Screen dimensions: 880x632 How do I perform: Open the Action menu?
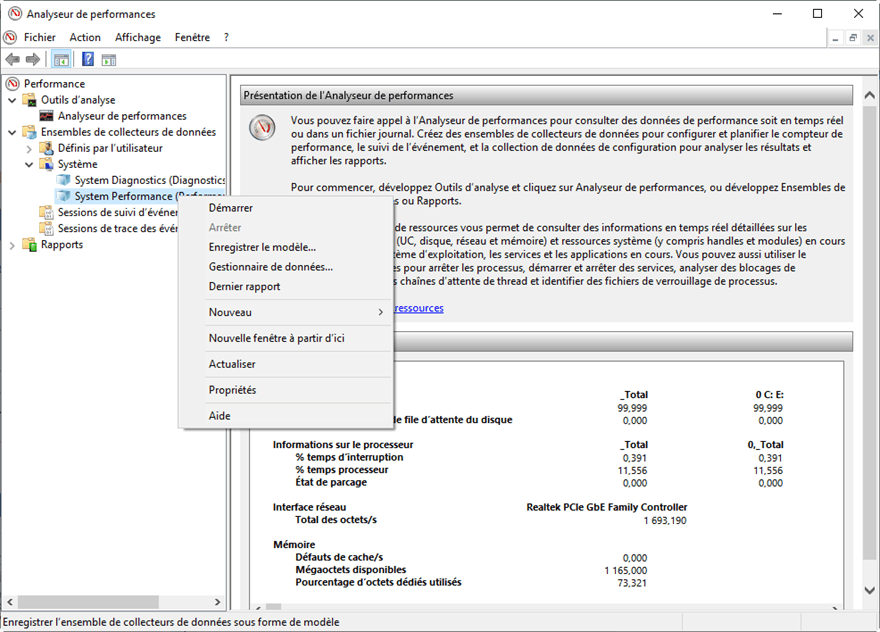point(85,38)
